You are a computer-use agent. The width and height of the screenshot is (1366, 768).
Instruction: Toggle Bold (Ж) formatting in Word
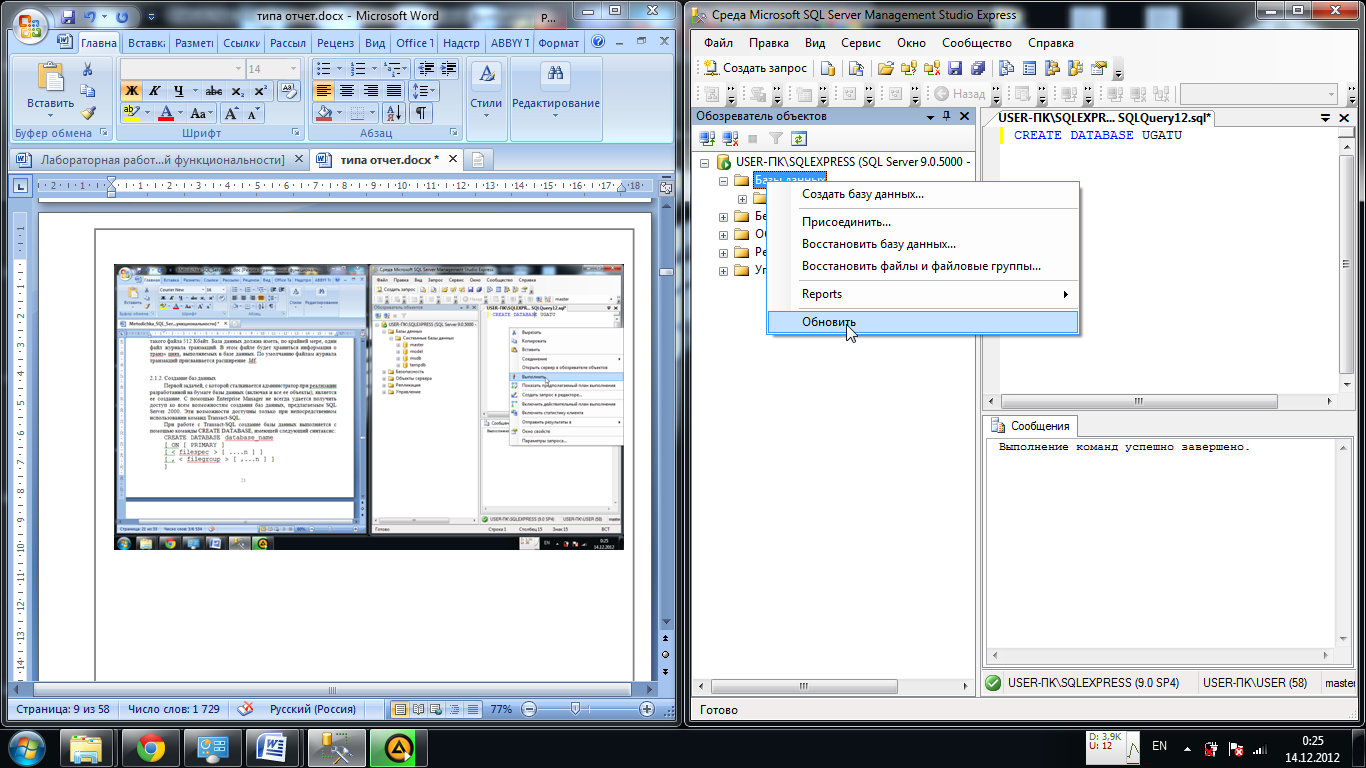tap(131, 91)
